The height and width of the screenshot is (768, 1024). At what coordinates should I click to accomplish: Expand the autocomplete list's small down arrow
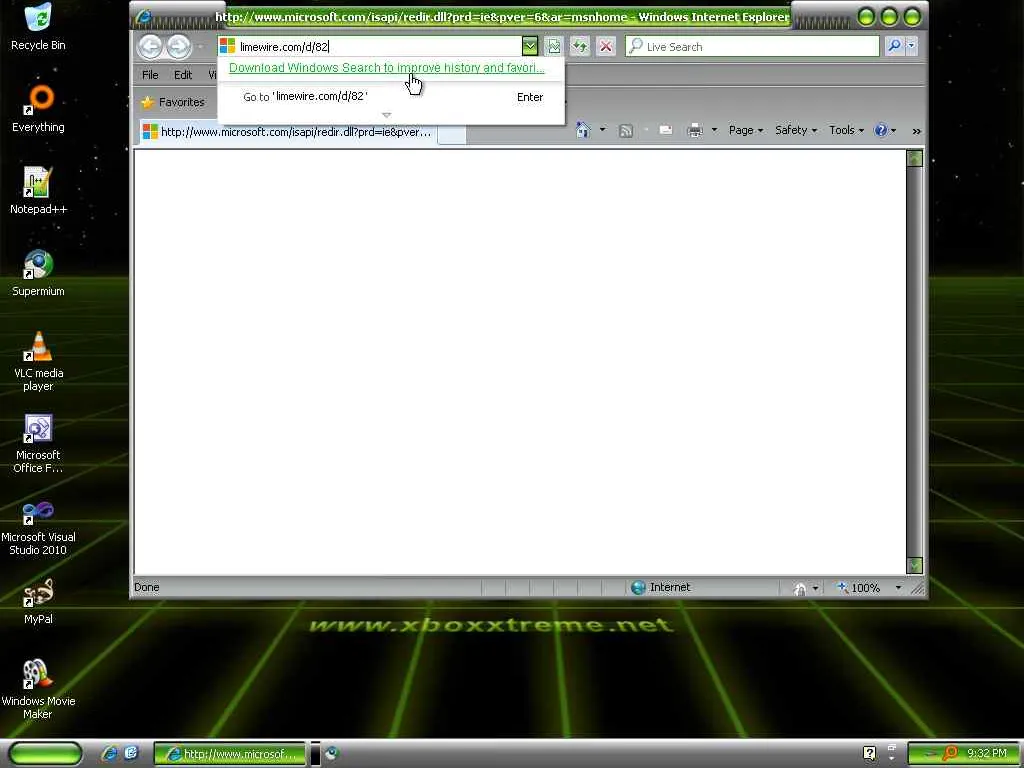pos(387,115)
